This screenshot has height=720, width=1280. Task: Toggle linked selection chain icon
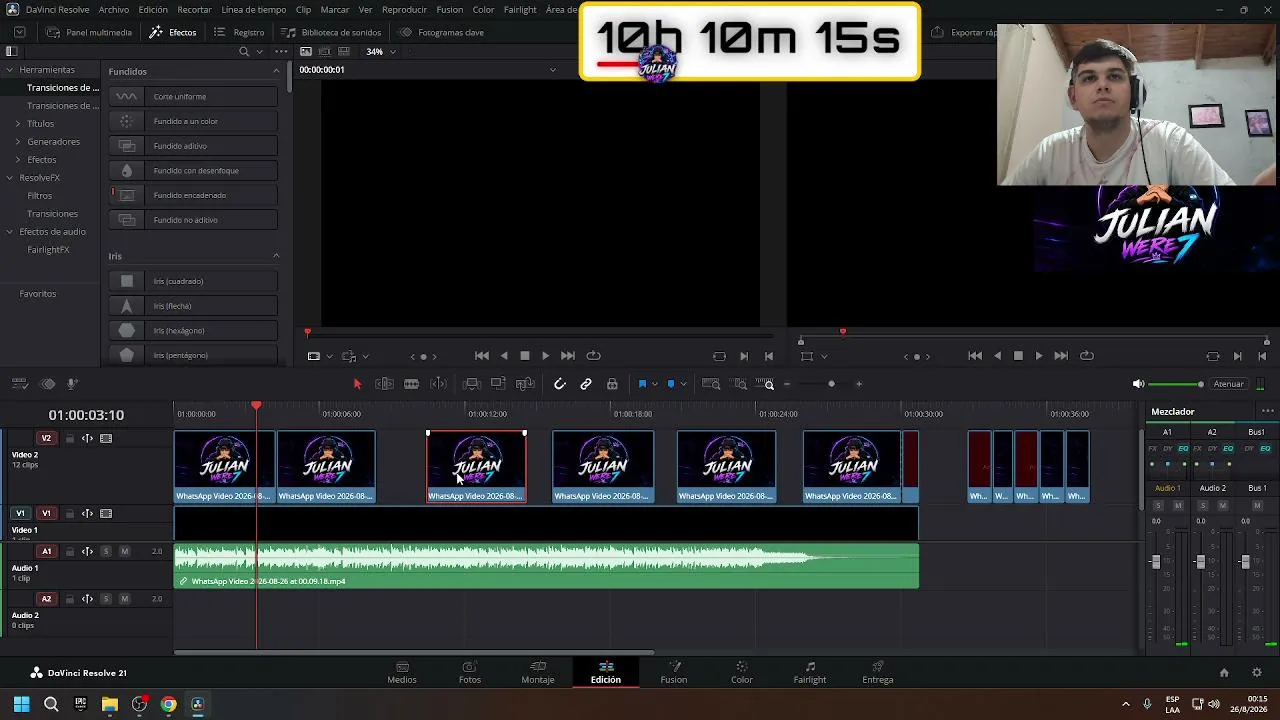[x=586, y=384]
